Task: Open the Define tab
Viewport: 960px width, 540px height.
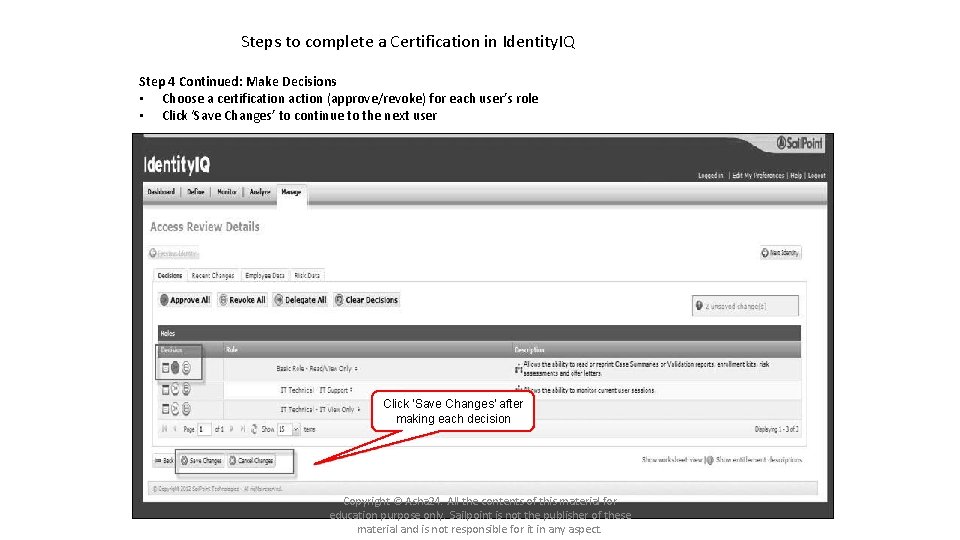Action: (x=196, y=192)
